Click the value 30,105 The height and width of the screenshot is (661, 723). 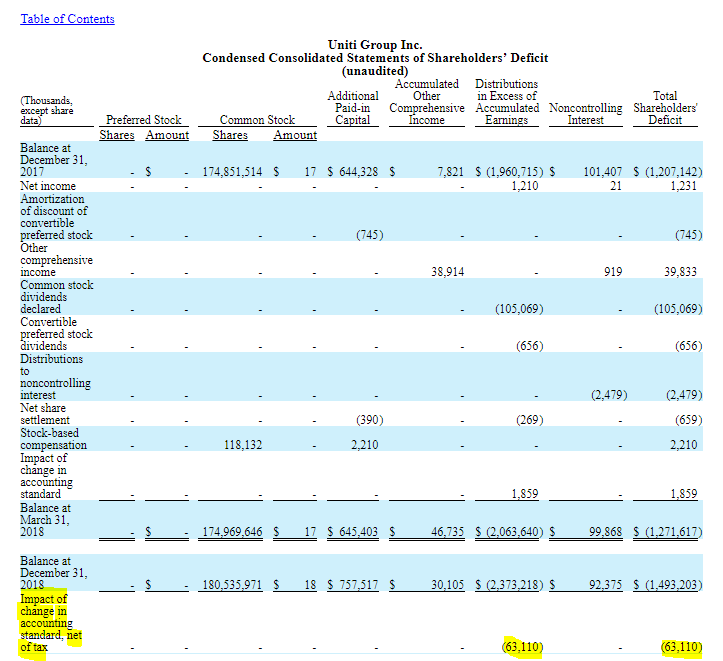[x=448, y=585]
